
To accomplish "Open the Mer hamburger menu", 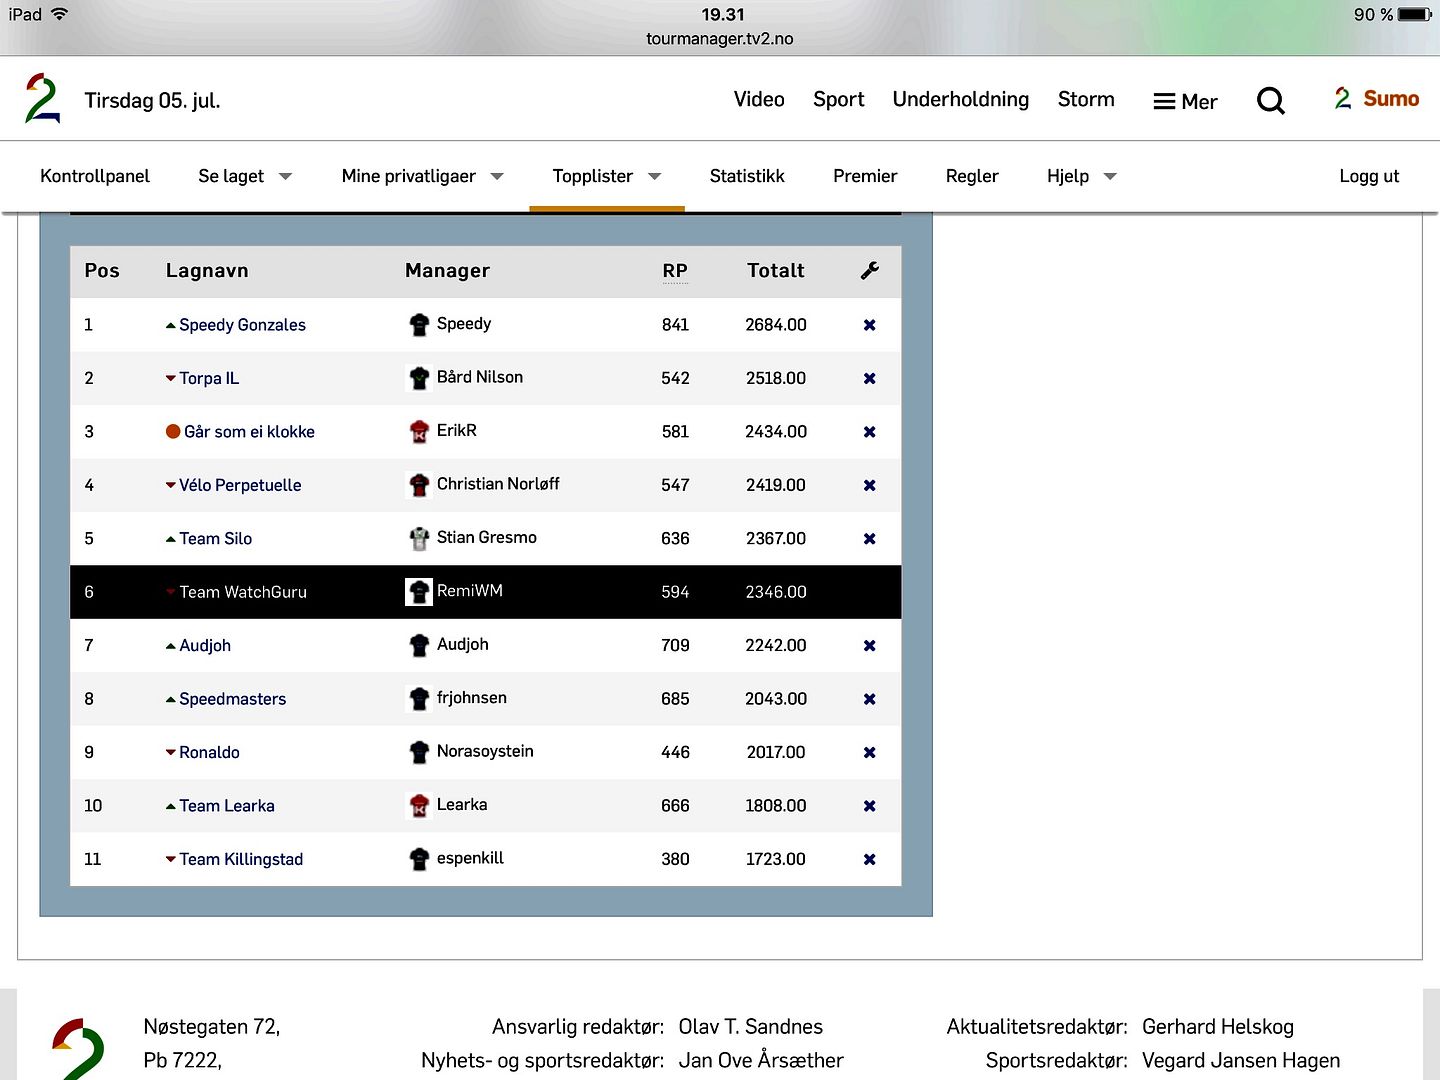I will (1185, 101).
